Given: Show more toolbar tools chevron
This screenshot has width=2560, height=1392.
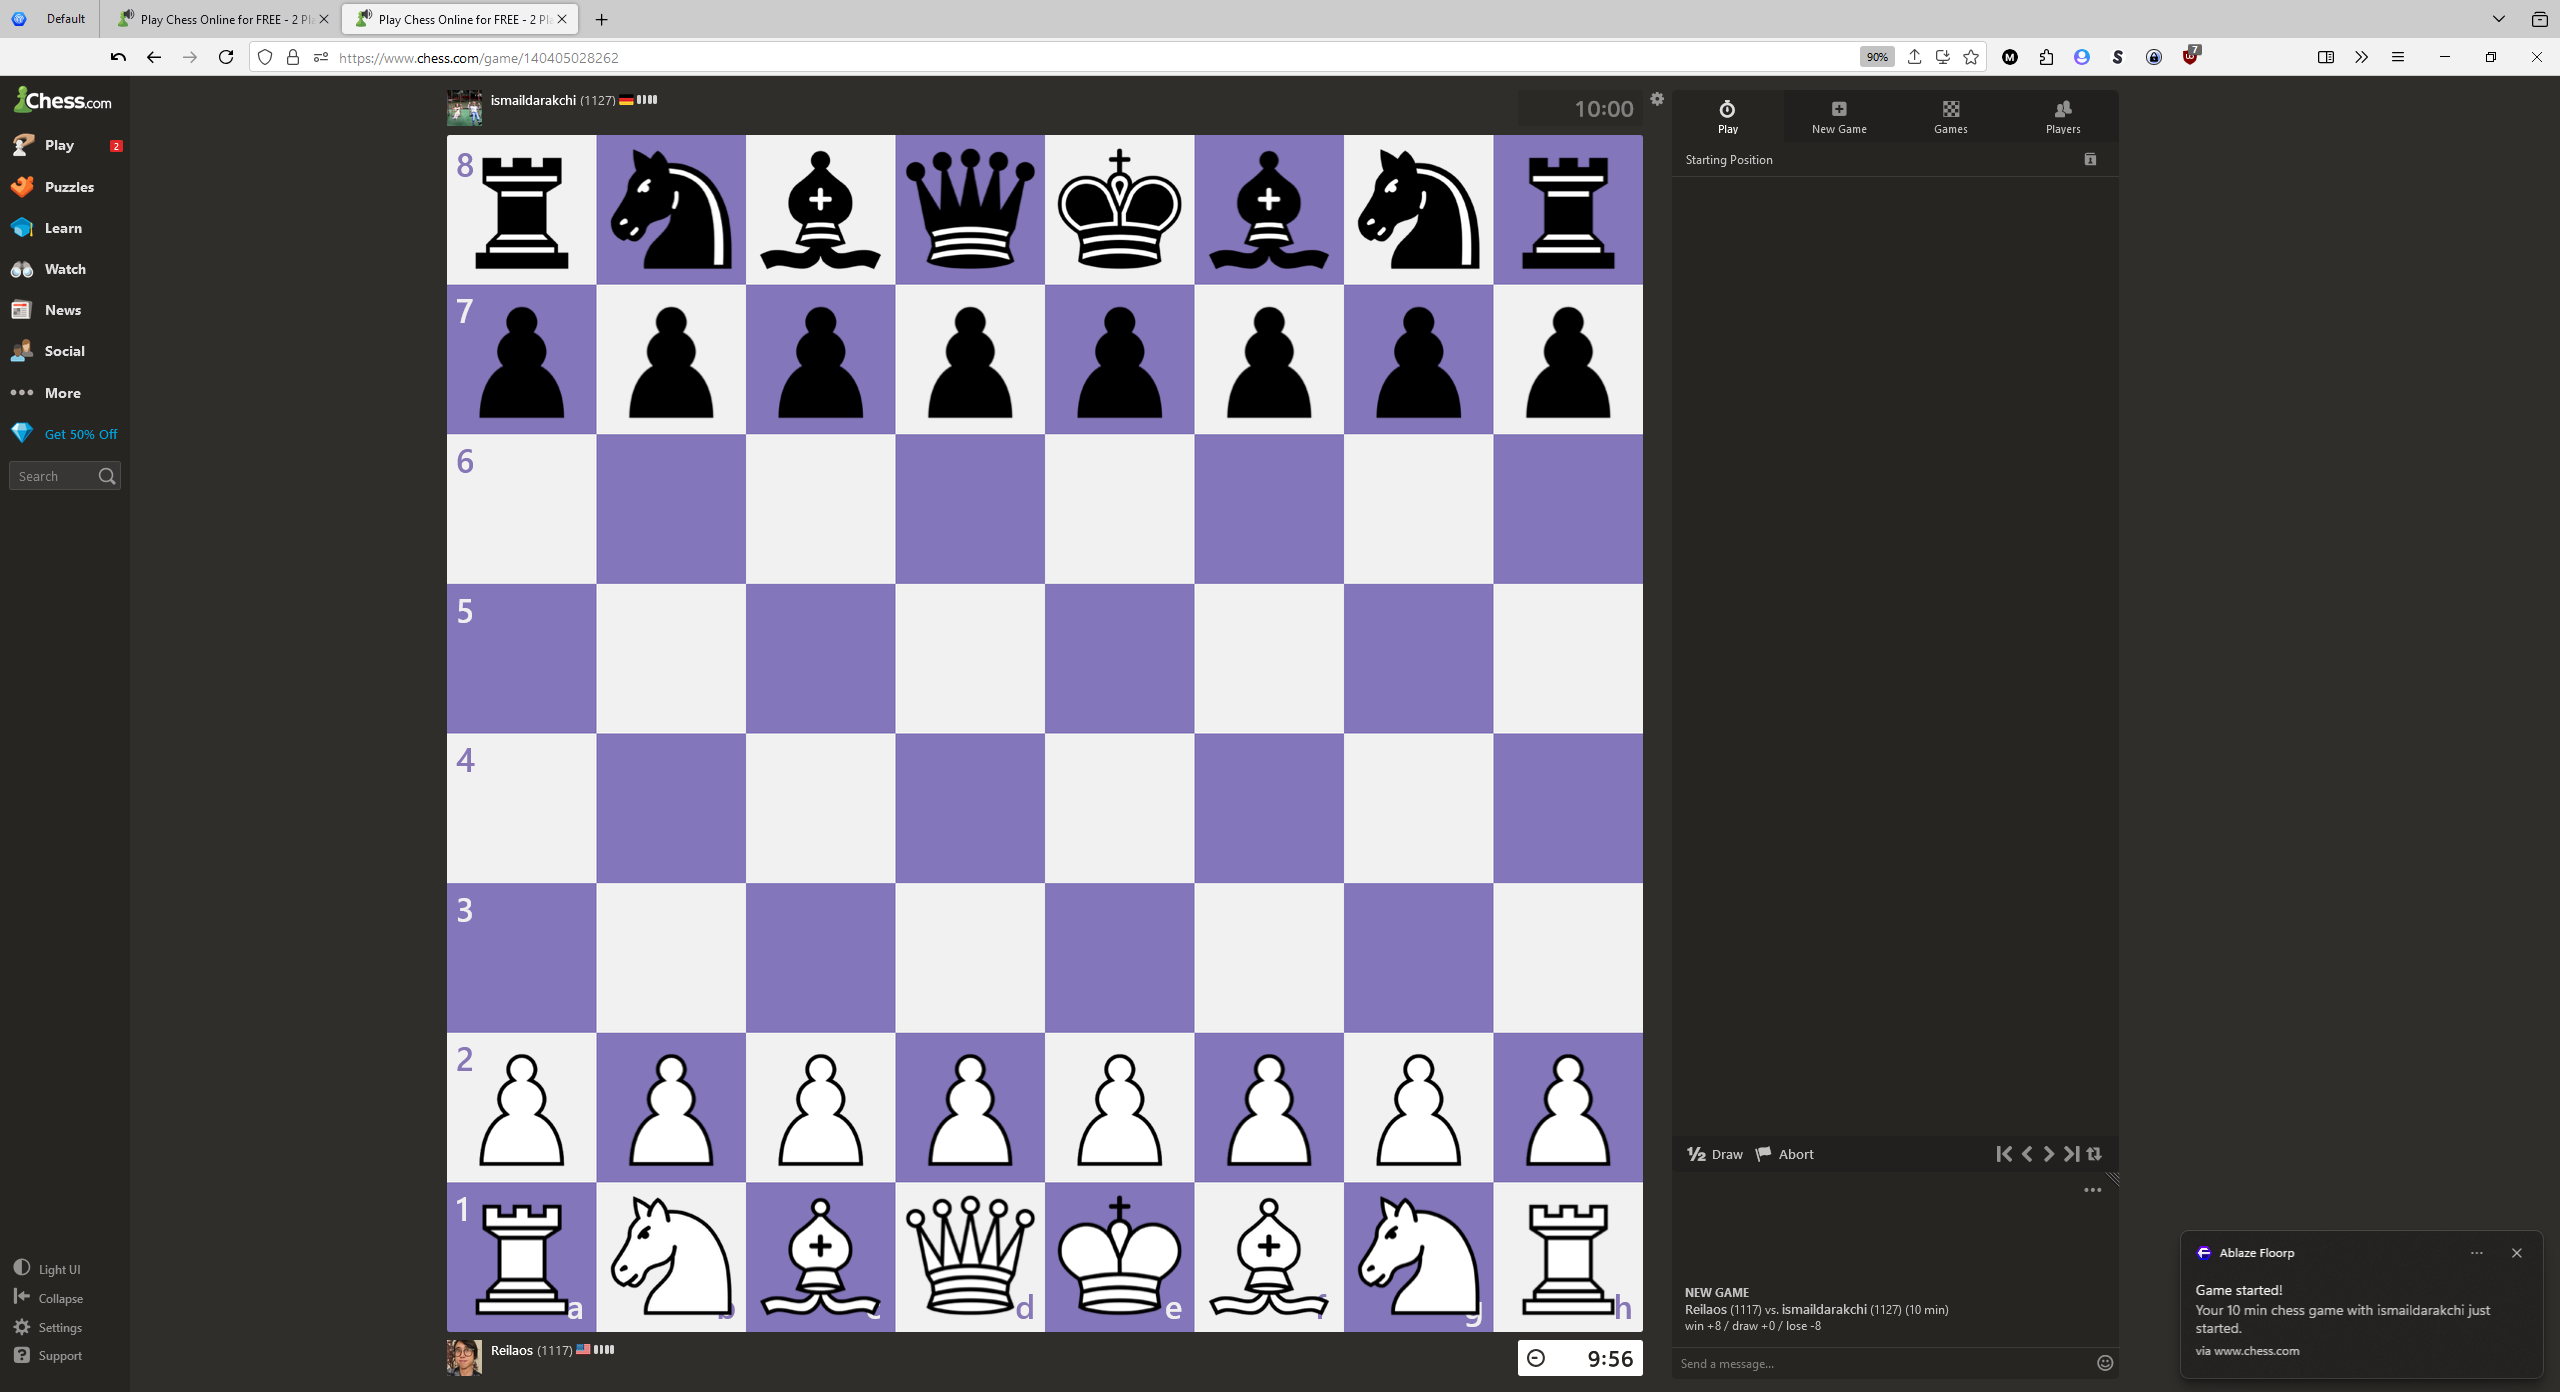Looking at the screenshot, I should pyautogui.click(x=2361, y=57).
